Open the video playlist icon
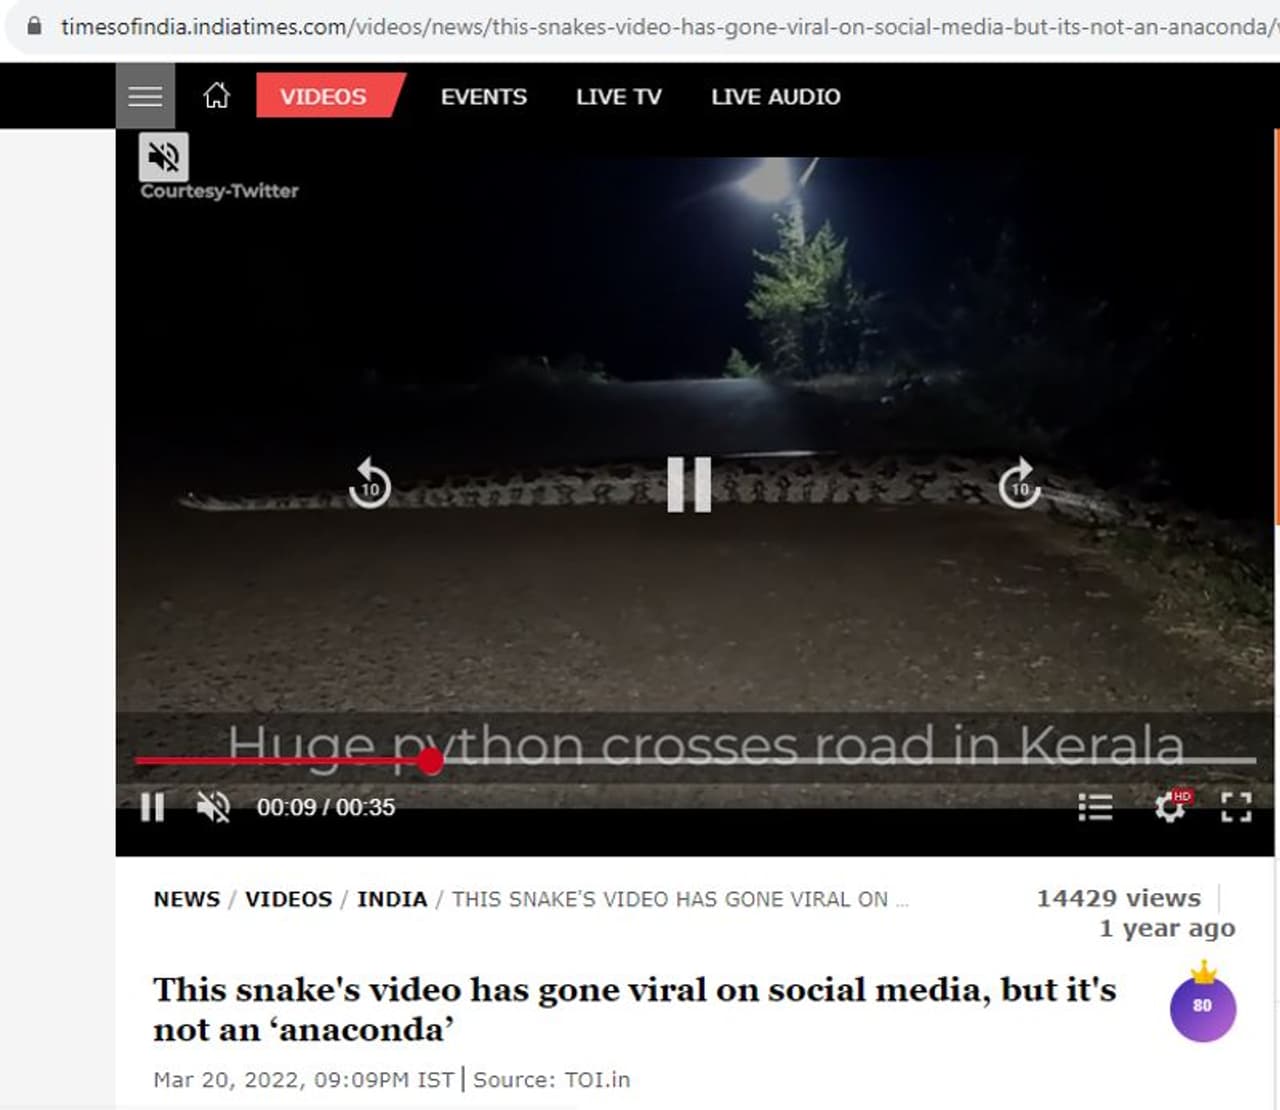 point(1095,807)
